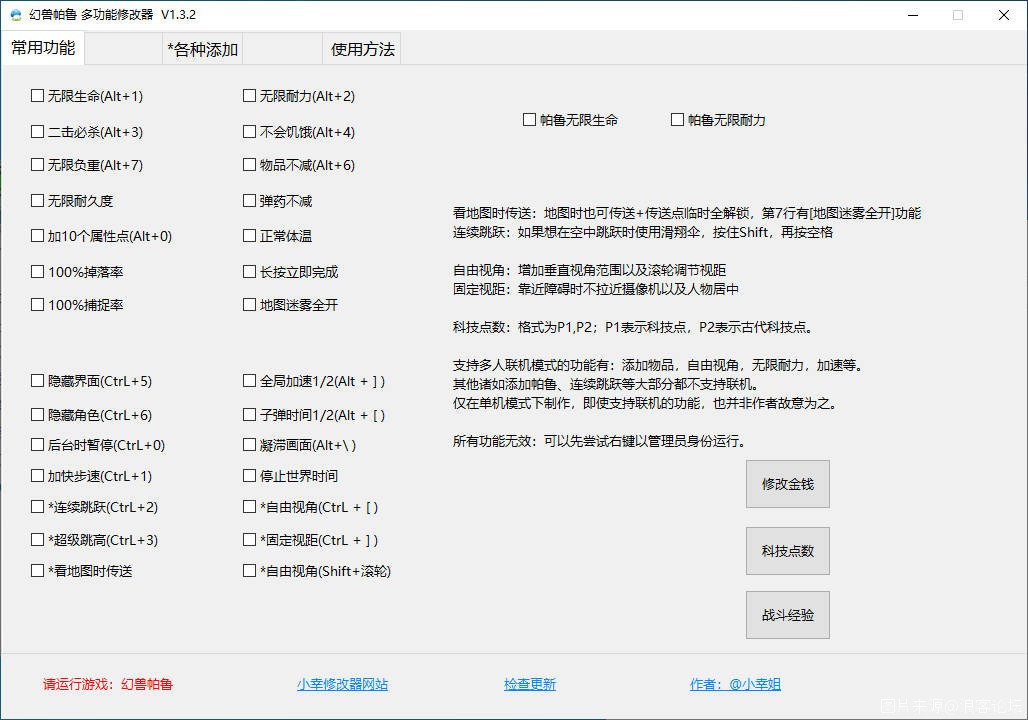Select the 常用功能 tab
This screenshot has height=720, width=1028.
coord(43,48)
